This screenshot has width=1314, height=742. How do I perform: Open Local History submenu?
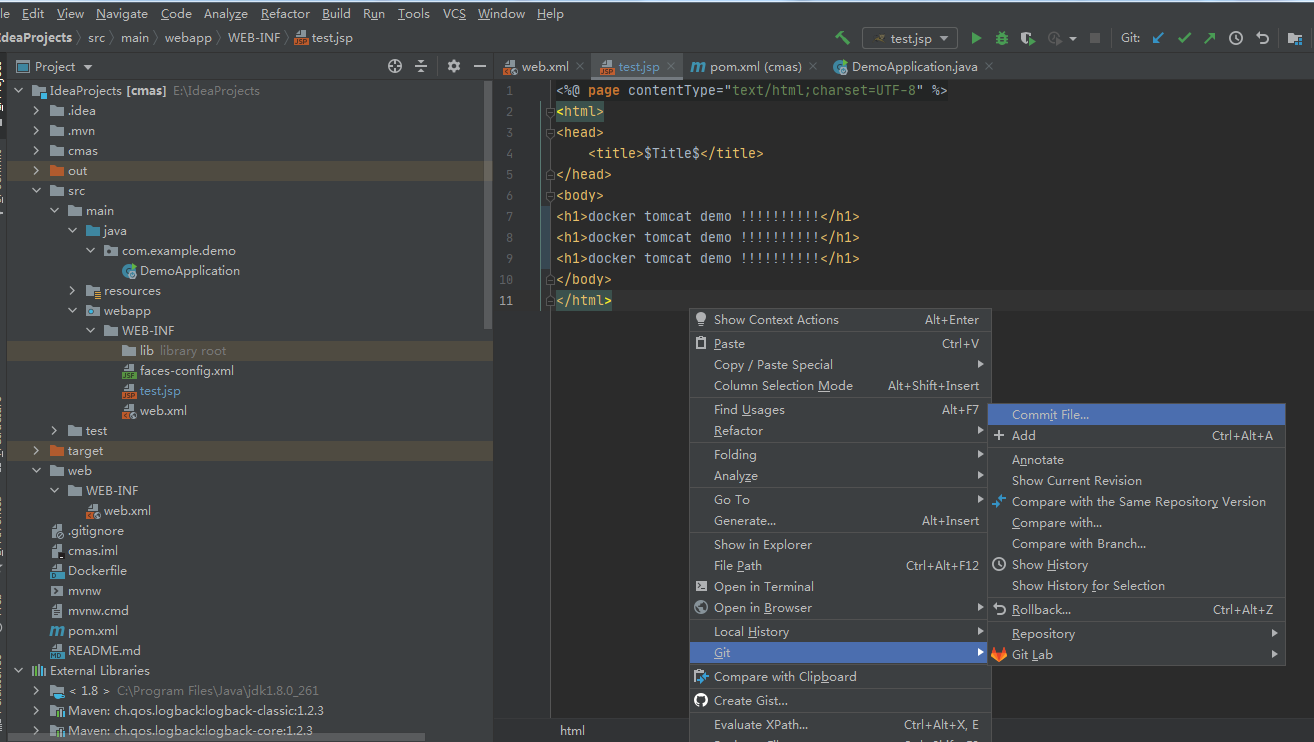[x=839, y=631]
